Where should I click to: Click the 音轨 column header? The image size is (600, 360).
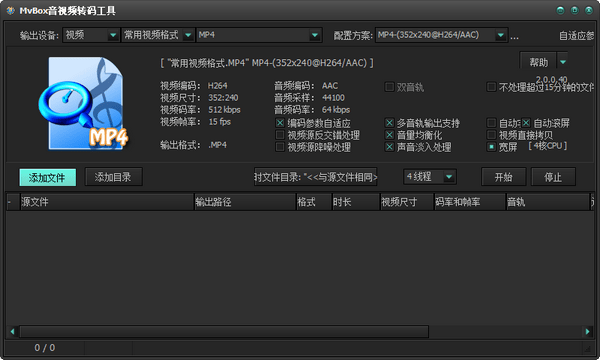(548, 202)
